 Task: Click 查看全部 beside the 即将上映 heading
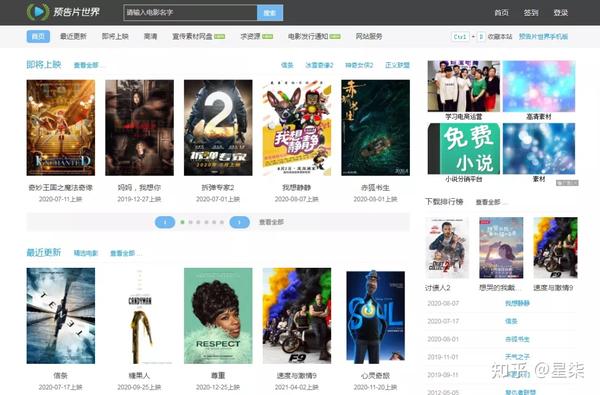pyautogui.click(x=86, y=65)
